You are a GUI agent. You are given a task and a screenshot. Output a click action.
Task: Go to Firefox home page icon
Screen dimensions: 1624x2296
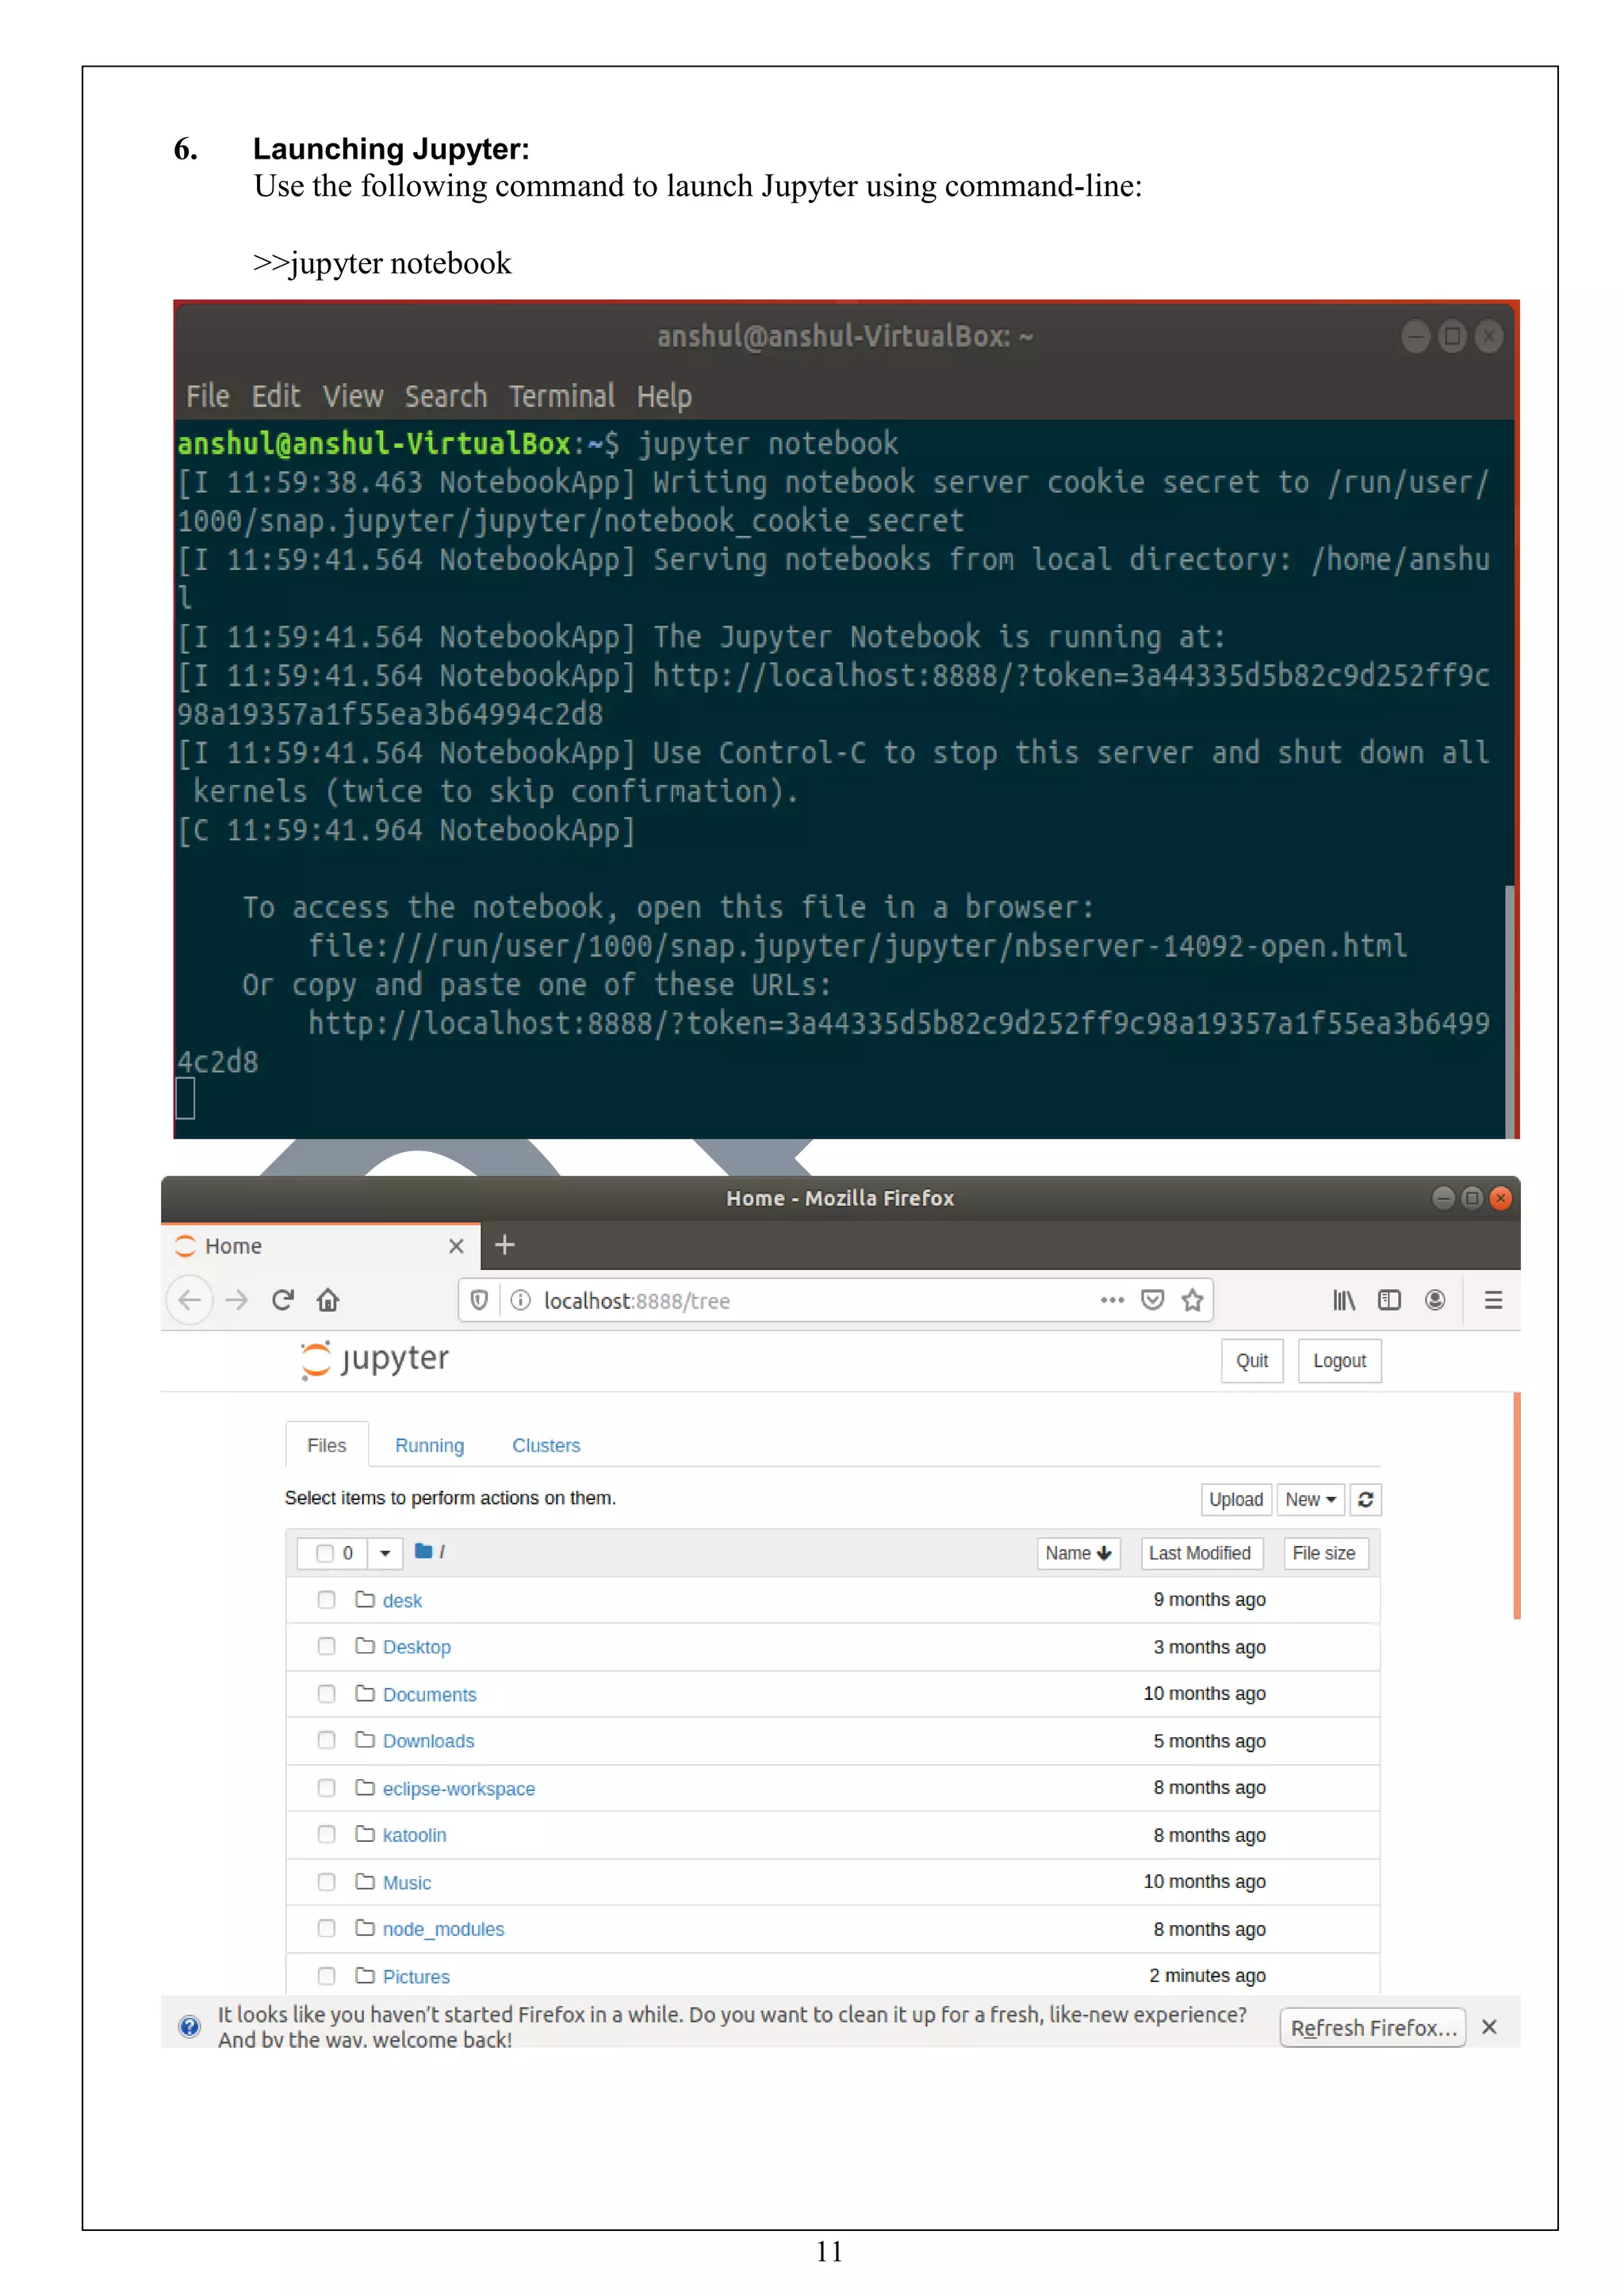pos(328,1300)
